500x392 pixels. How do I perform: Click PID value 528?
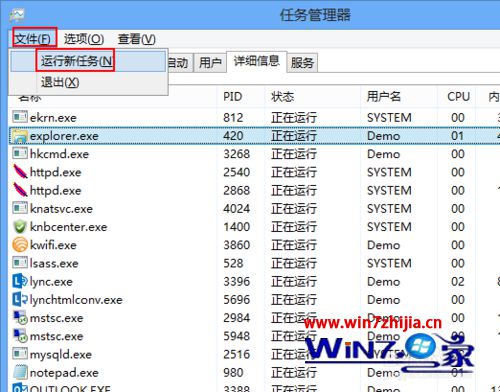(x=233, y=263)
